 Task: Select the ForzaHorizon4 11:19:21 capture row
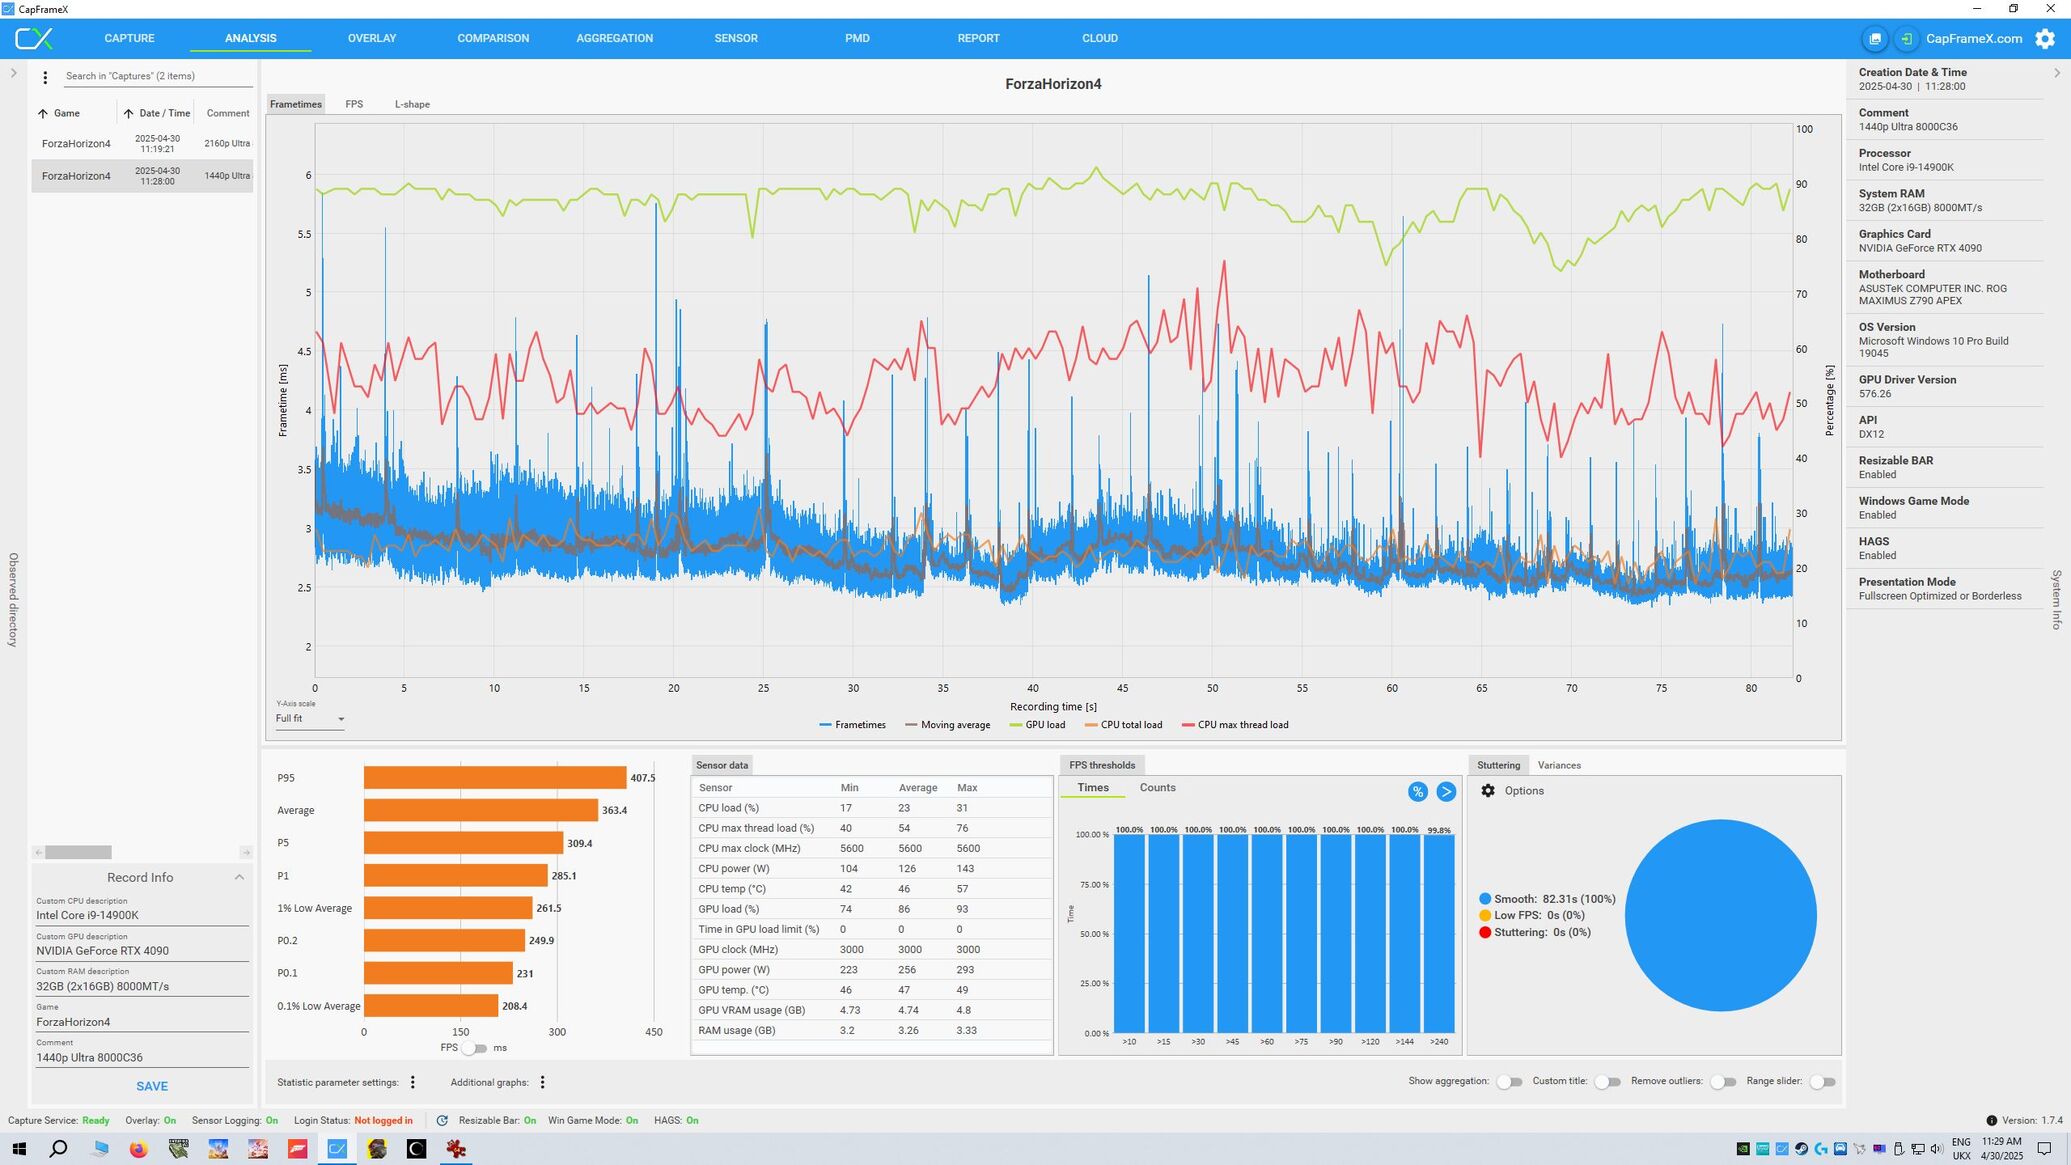click(142, 143)
